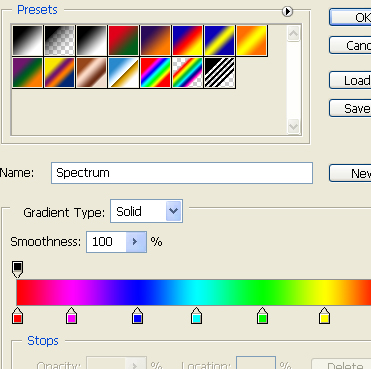
Task: Select the cyan color stop
Action: 197,316
